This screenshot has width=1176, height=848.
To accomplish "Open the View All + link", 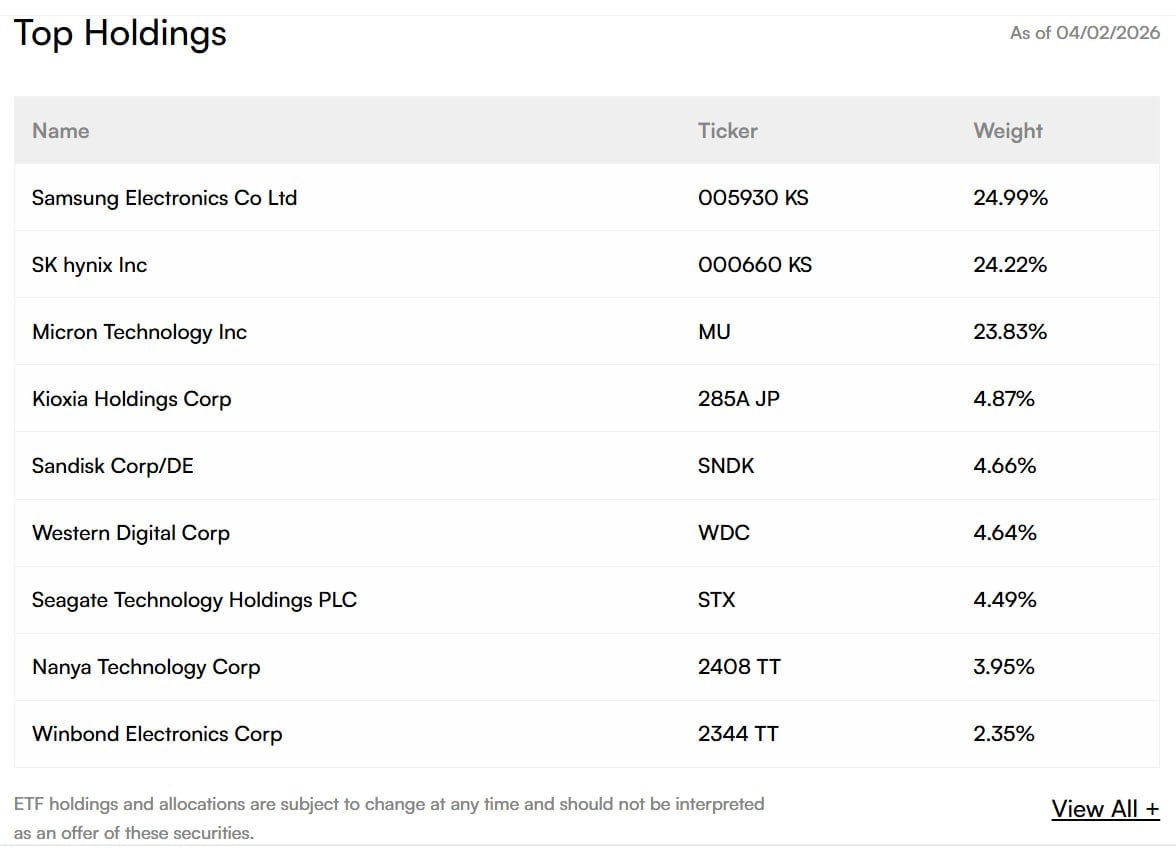I will click(1105, 809).
